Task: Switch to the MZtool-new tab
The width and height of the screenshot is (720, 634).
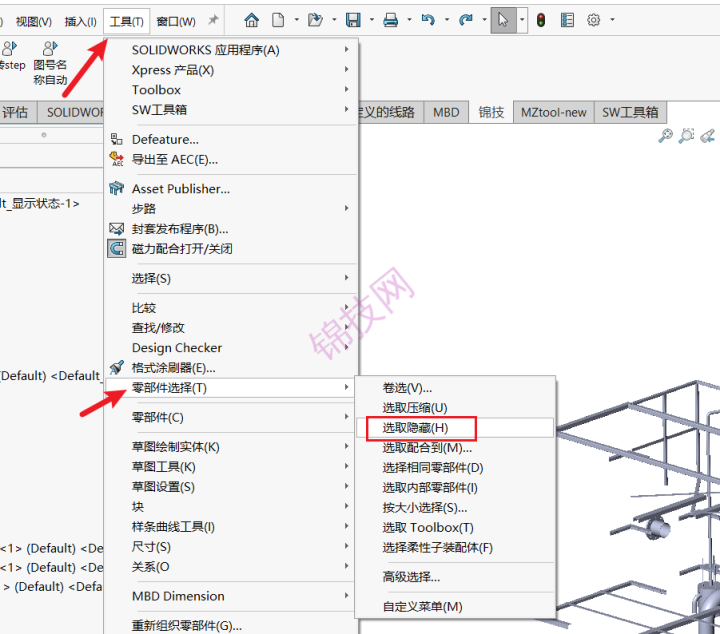Action: pos(553,112)
